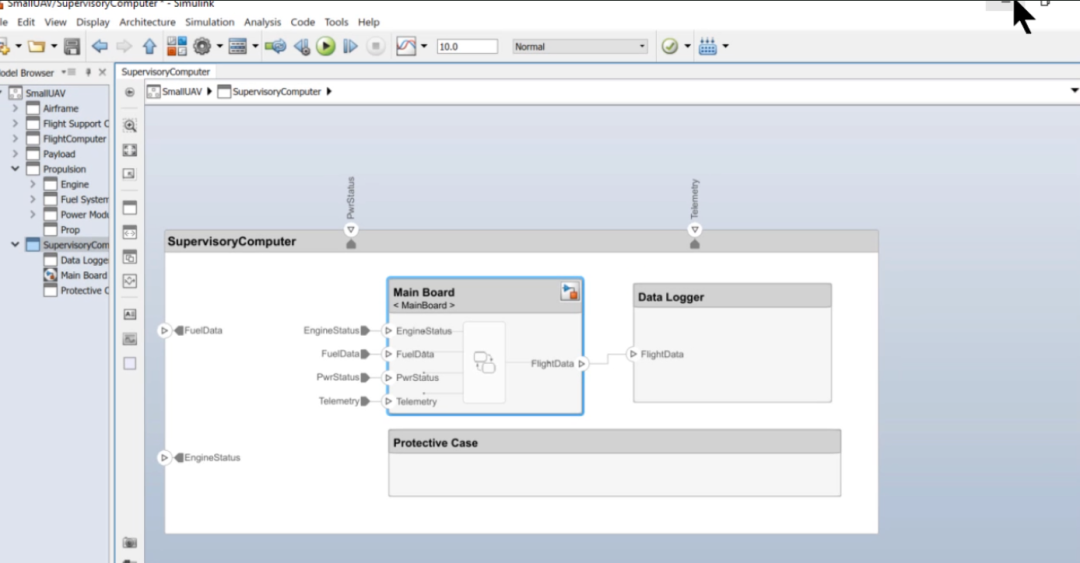Open Code menu
Viewport: 1080px width, 563px height.
click(x=302, y=22)
